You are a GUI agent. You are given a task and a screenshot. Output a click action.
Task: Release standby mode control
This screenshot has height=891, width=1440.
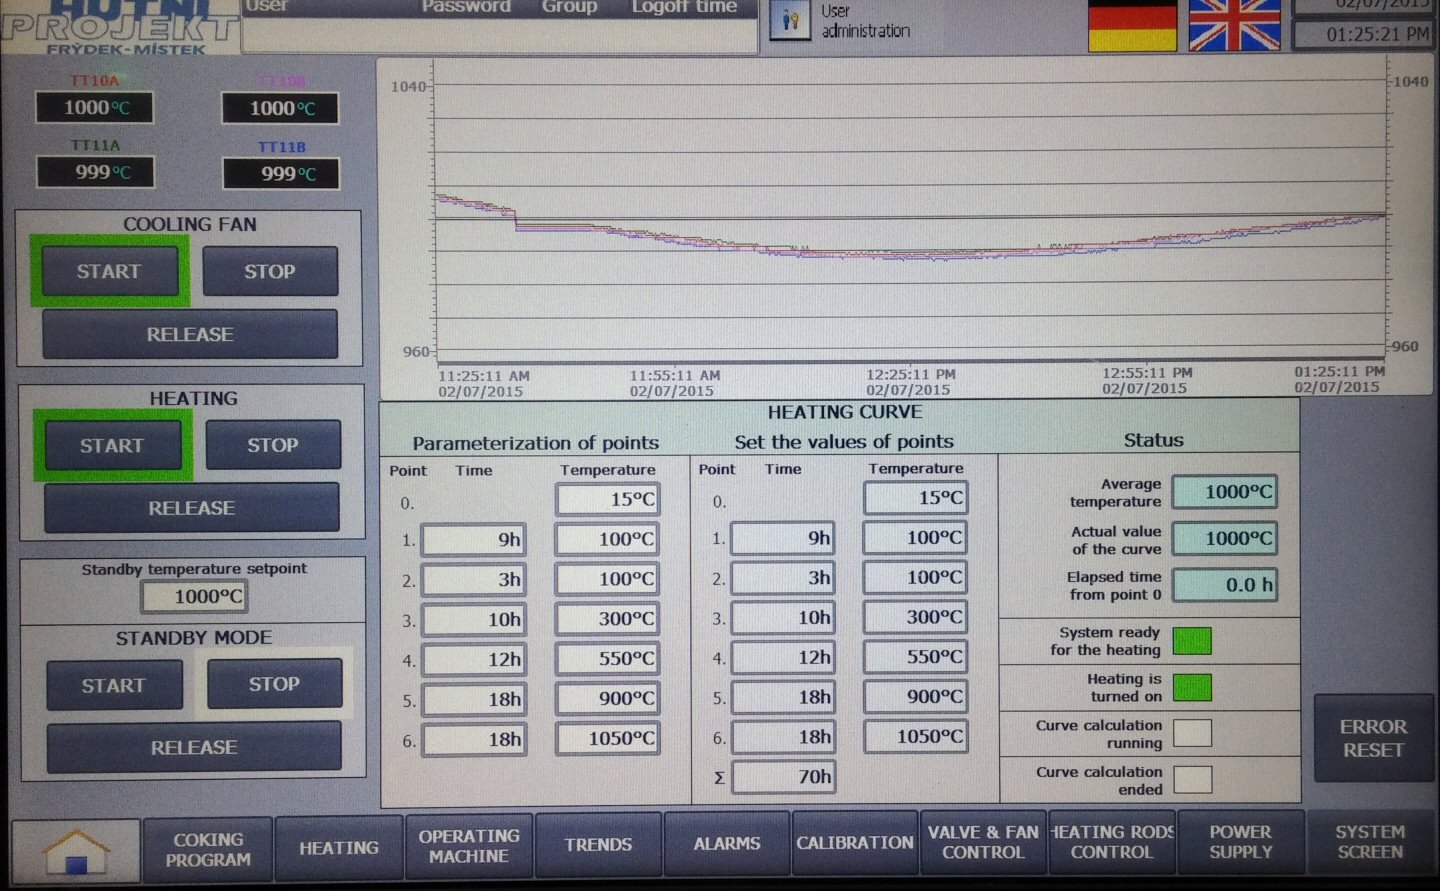click(x=194, y=747)
